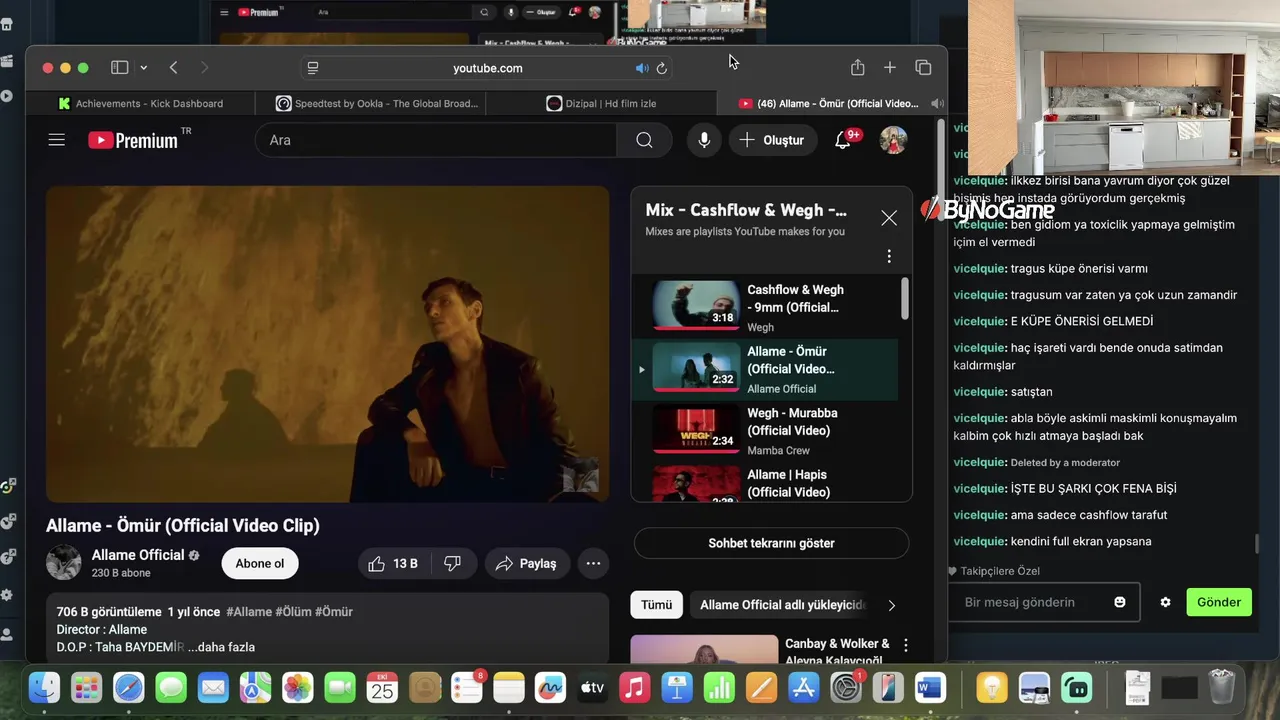This screenshot has width=1280, height=720.
Task: Play Cashflow & Wegh - 9mm from Mix
Action: (764, 307)
